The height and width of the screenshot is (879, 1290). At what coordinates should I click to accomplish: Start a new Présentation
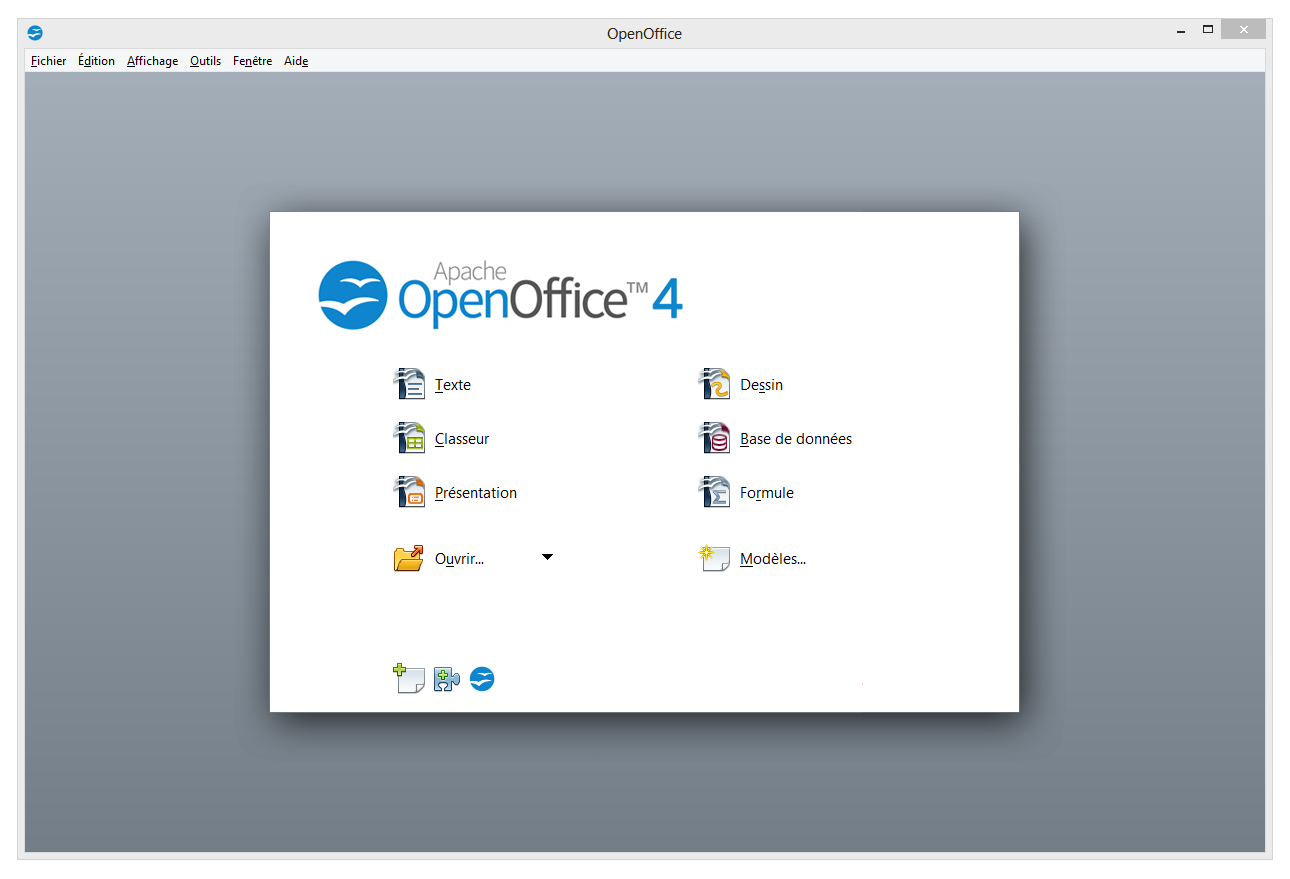tap(475, 492)
